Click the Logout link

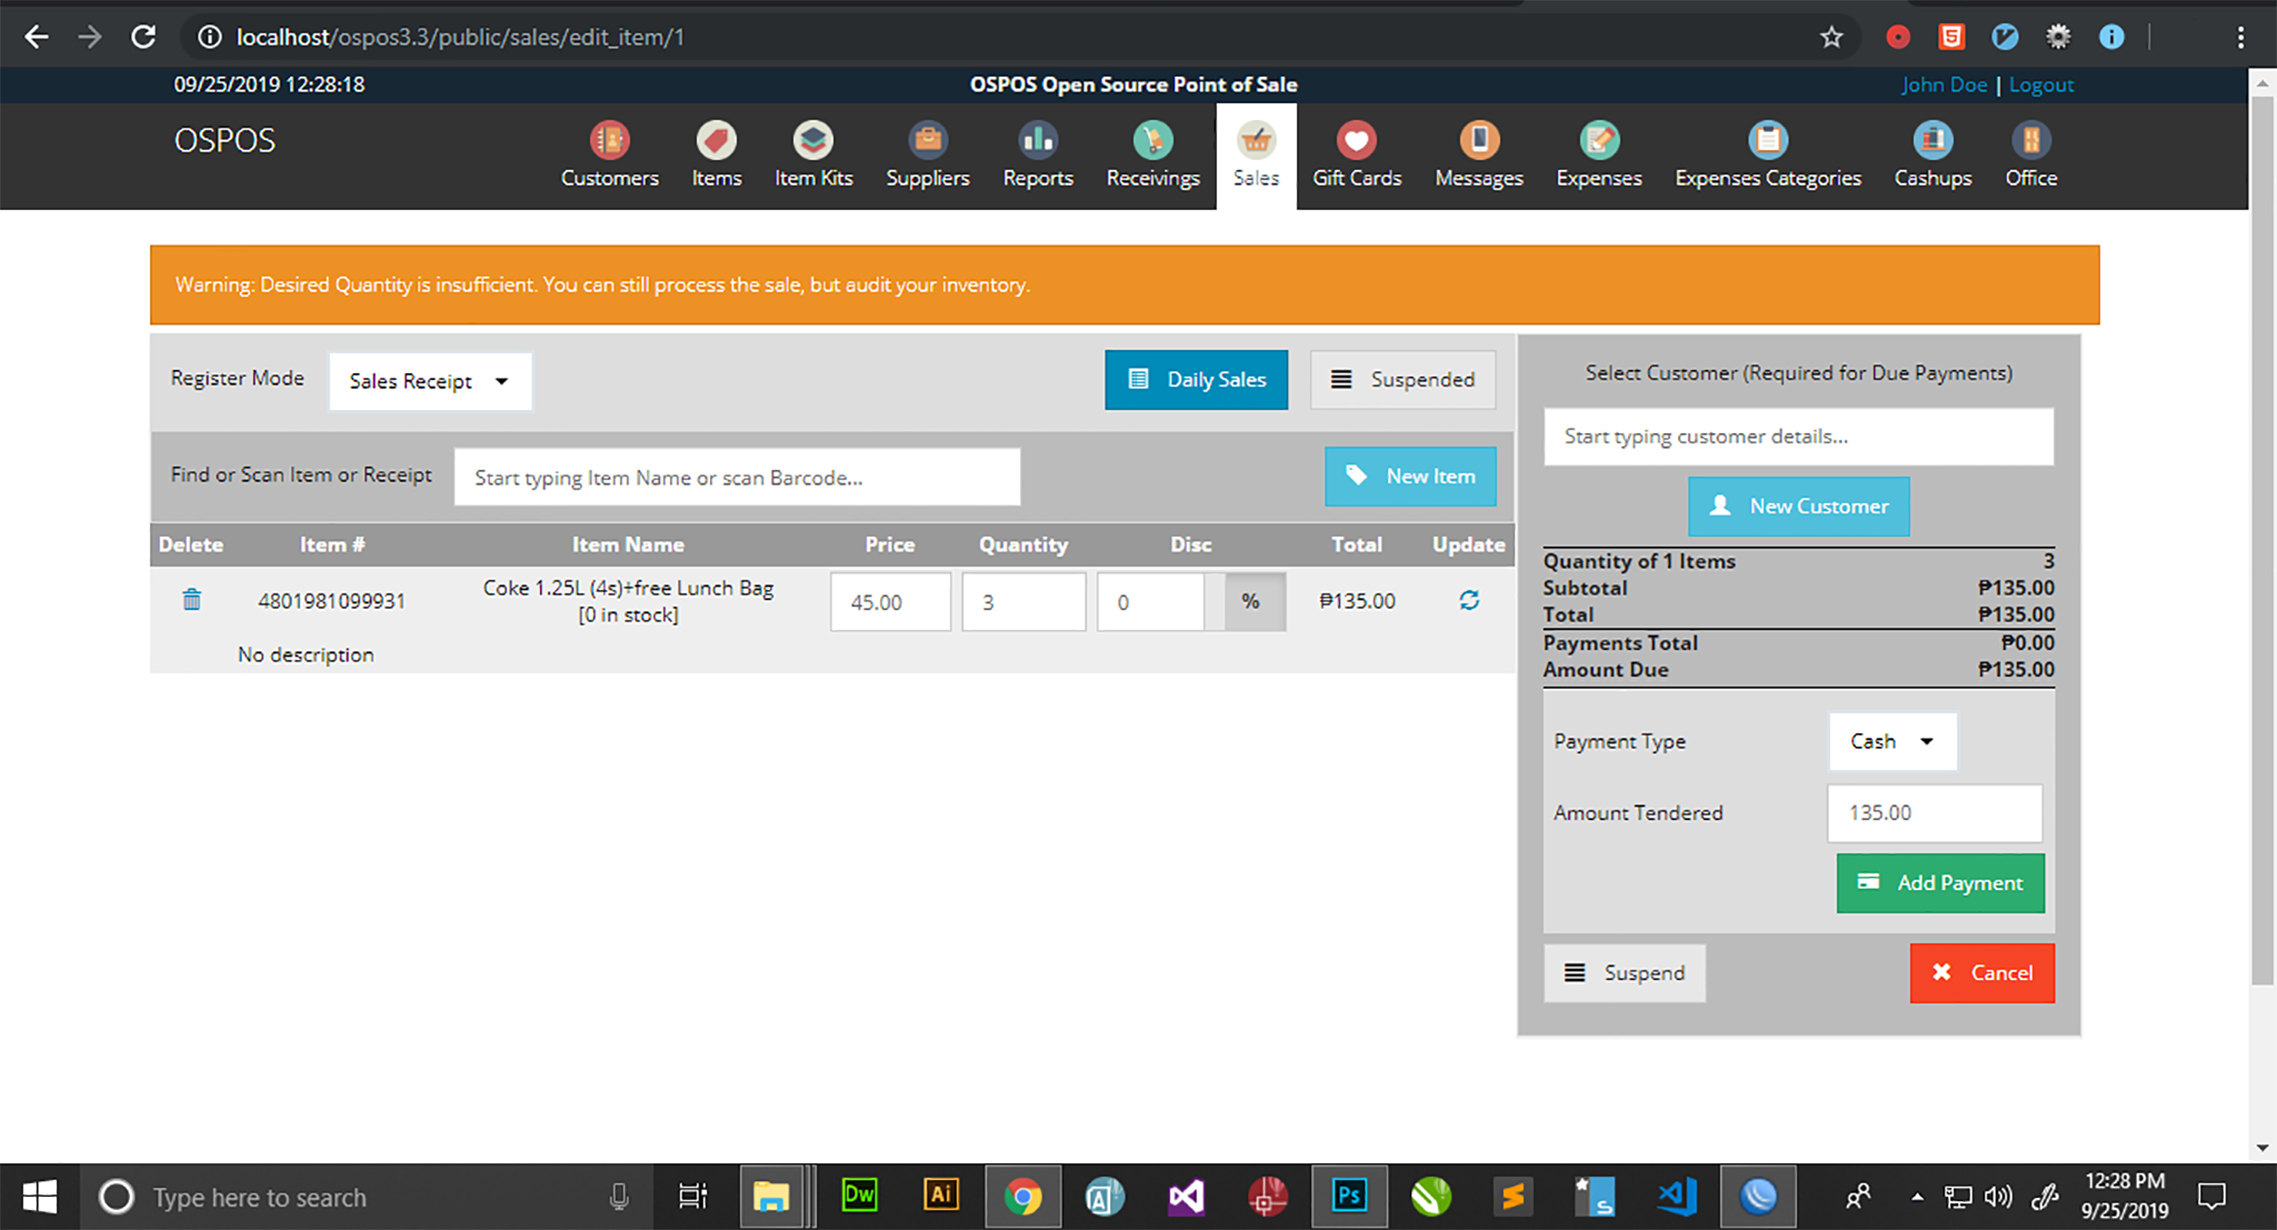2041,84
